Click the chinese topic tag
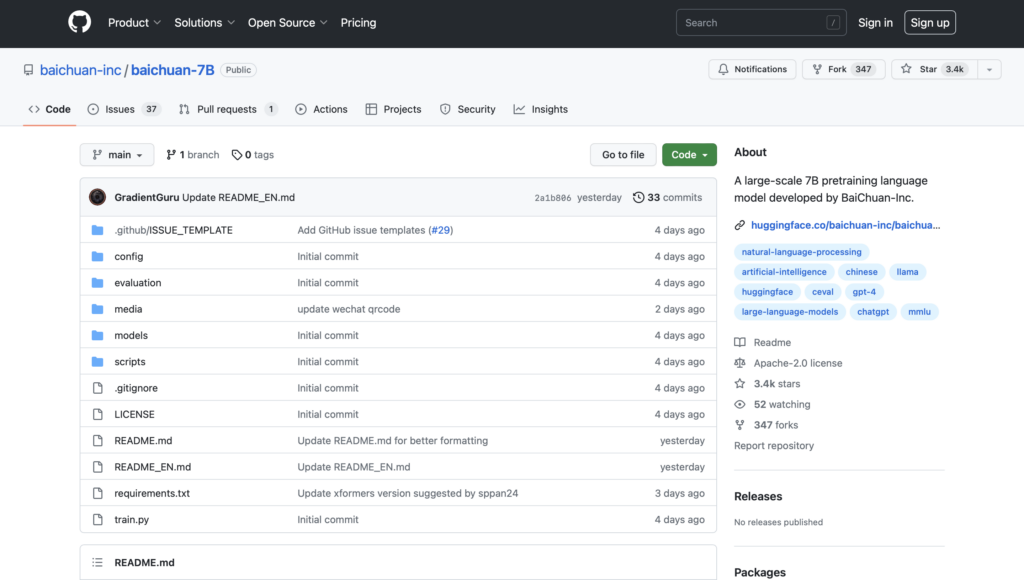Viewport: 1024px width, 580px height. tap(861, 272)
